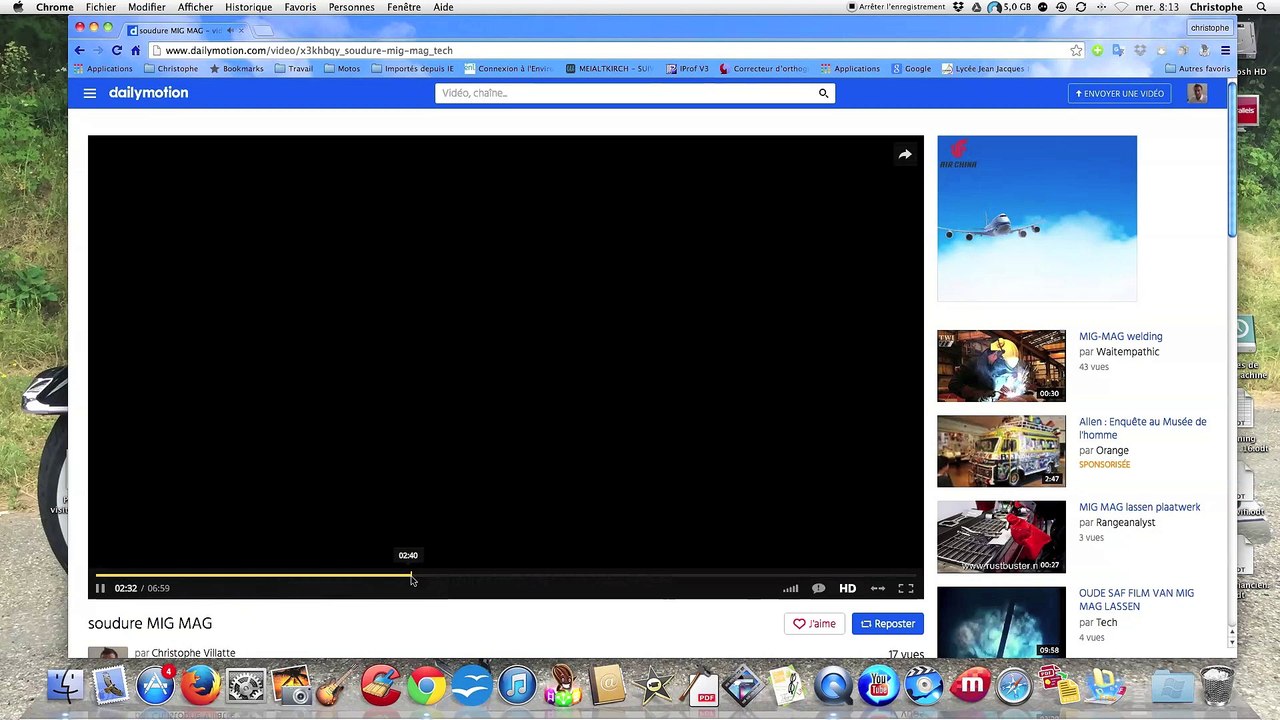Image resolution: width=1280 pixels, height=720 pixels.
Task: Open the Travail bookmarks folder
Action: pyautogui.click(x=294, y=69)
